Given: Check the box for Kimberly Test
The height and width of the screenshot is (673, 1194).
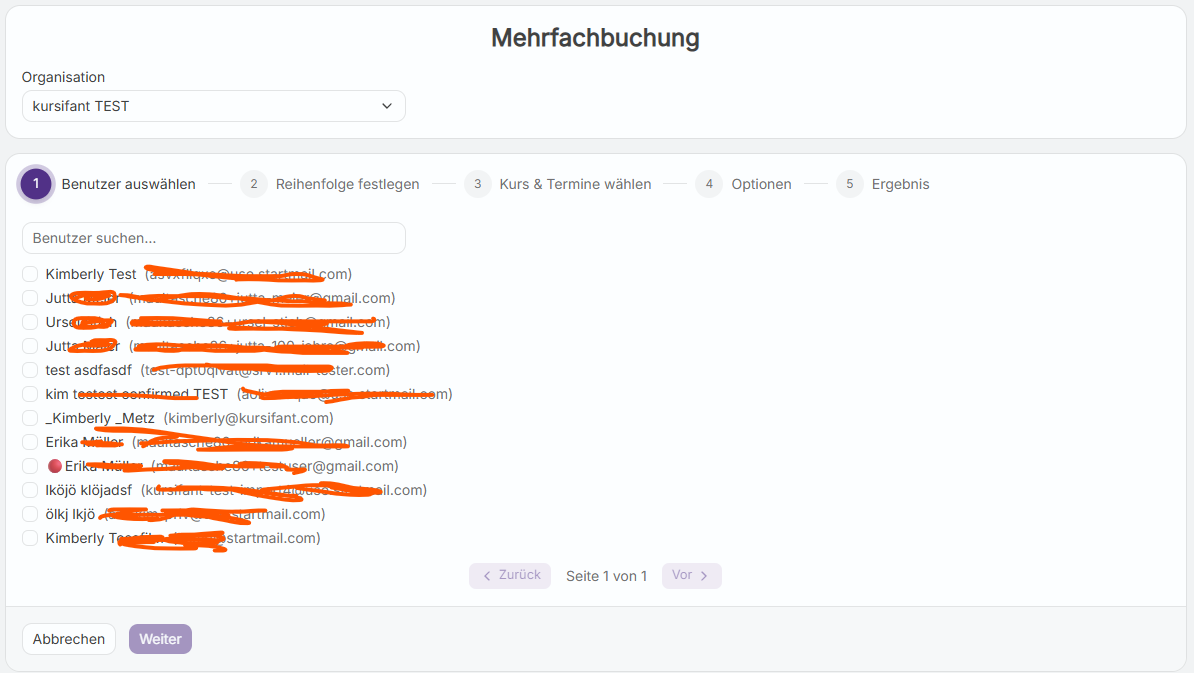Looking at the screenshot, I should tap(29, 273).
